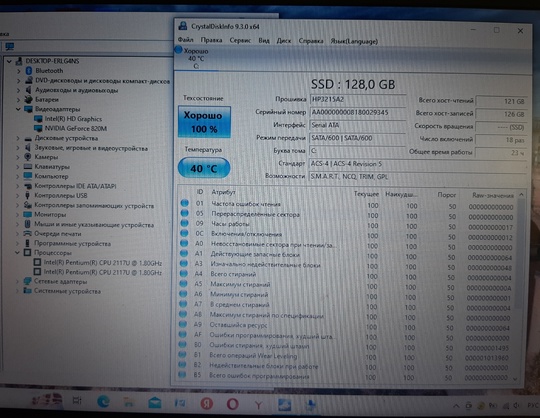Open the Язык(Language) menu

(x=354, y=41)
